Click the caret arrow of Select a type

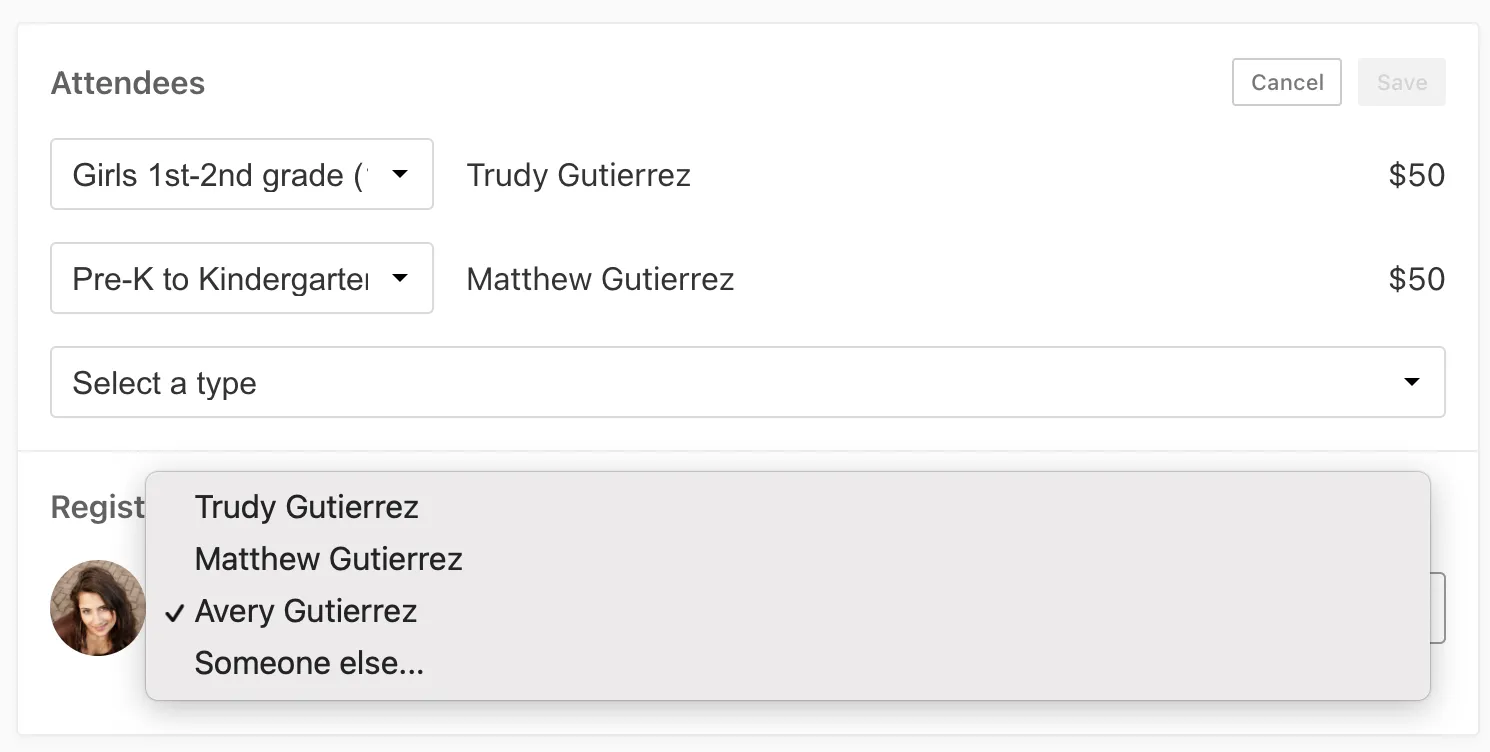click(1412, 382)
